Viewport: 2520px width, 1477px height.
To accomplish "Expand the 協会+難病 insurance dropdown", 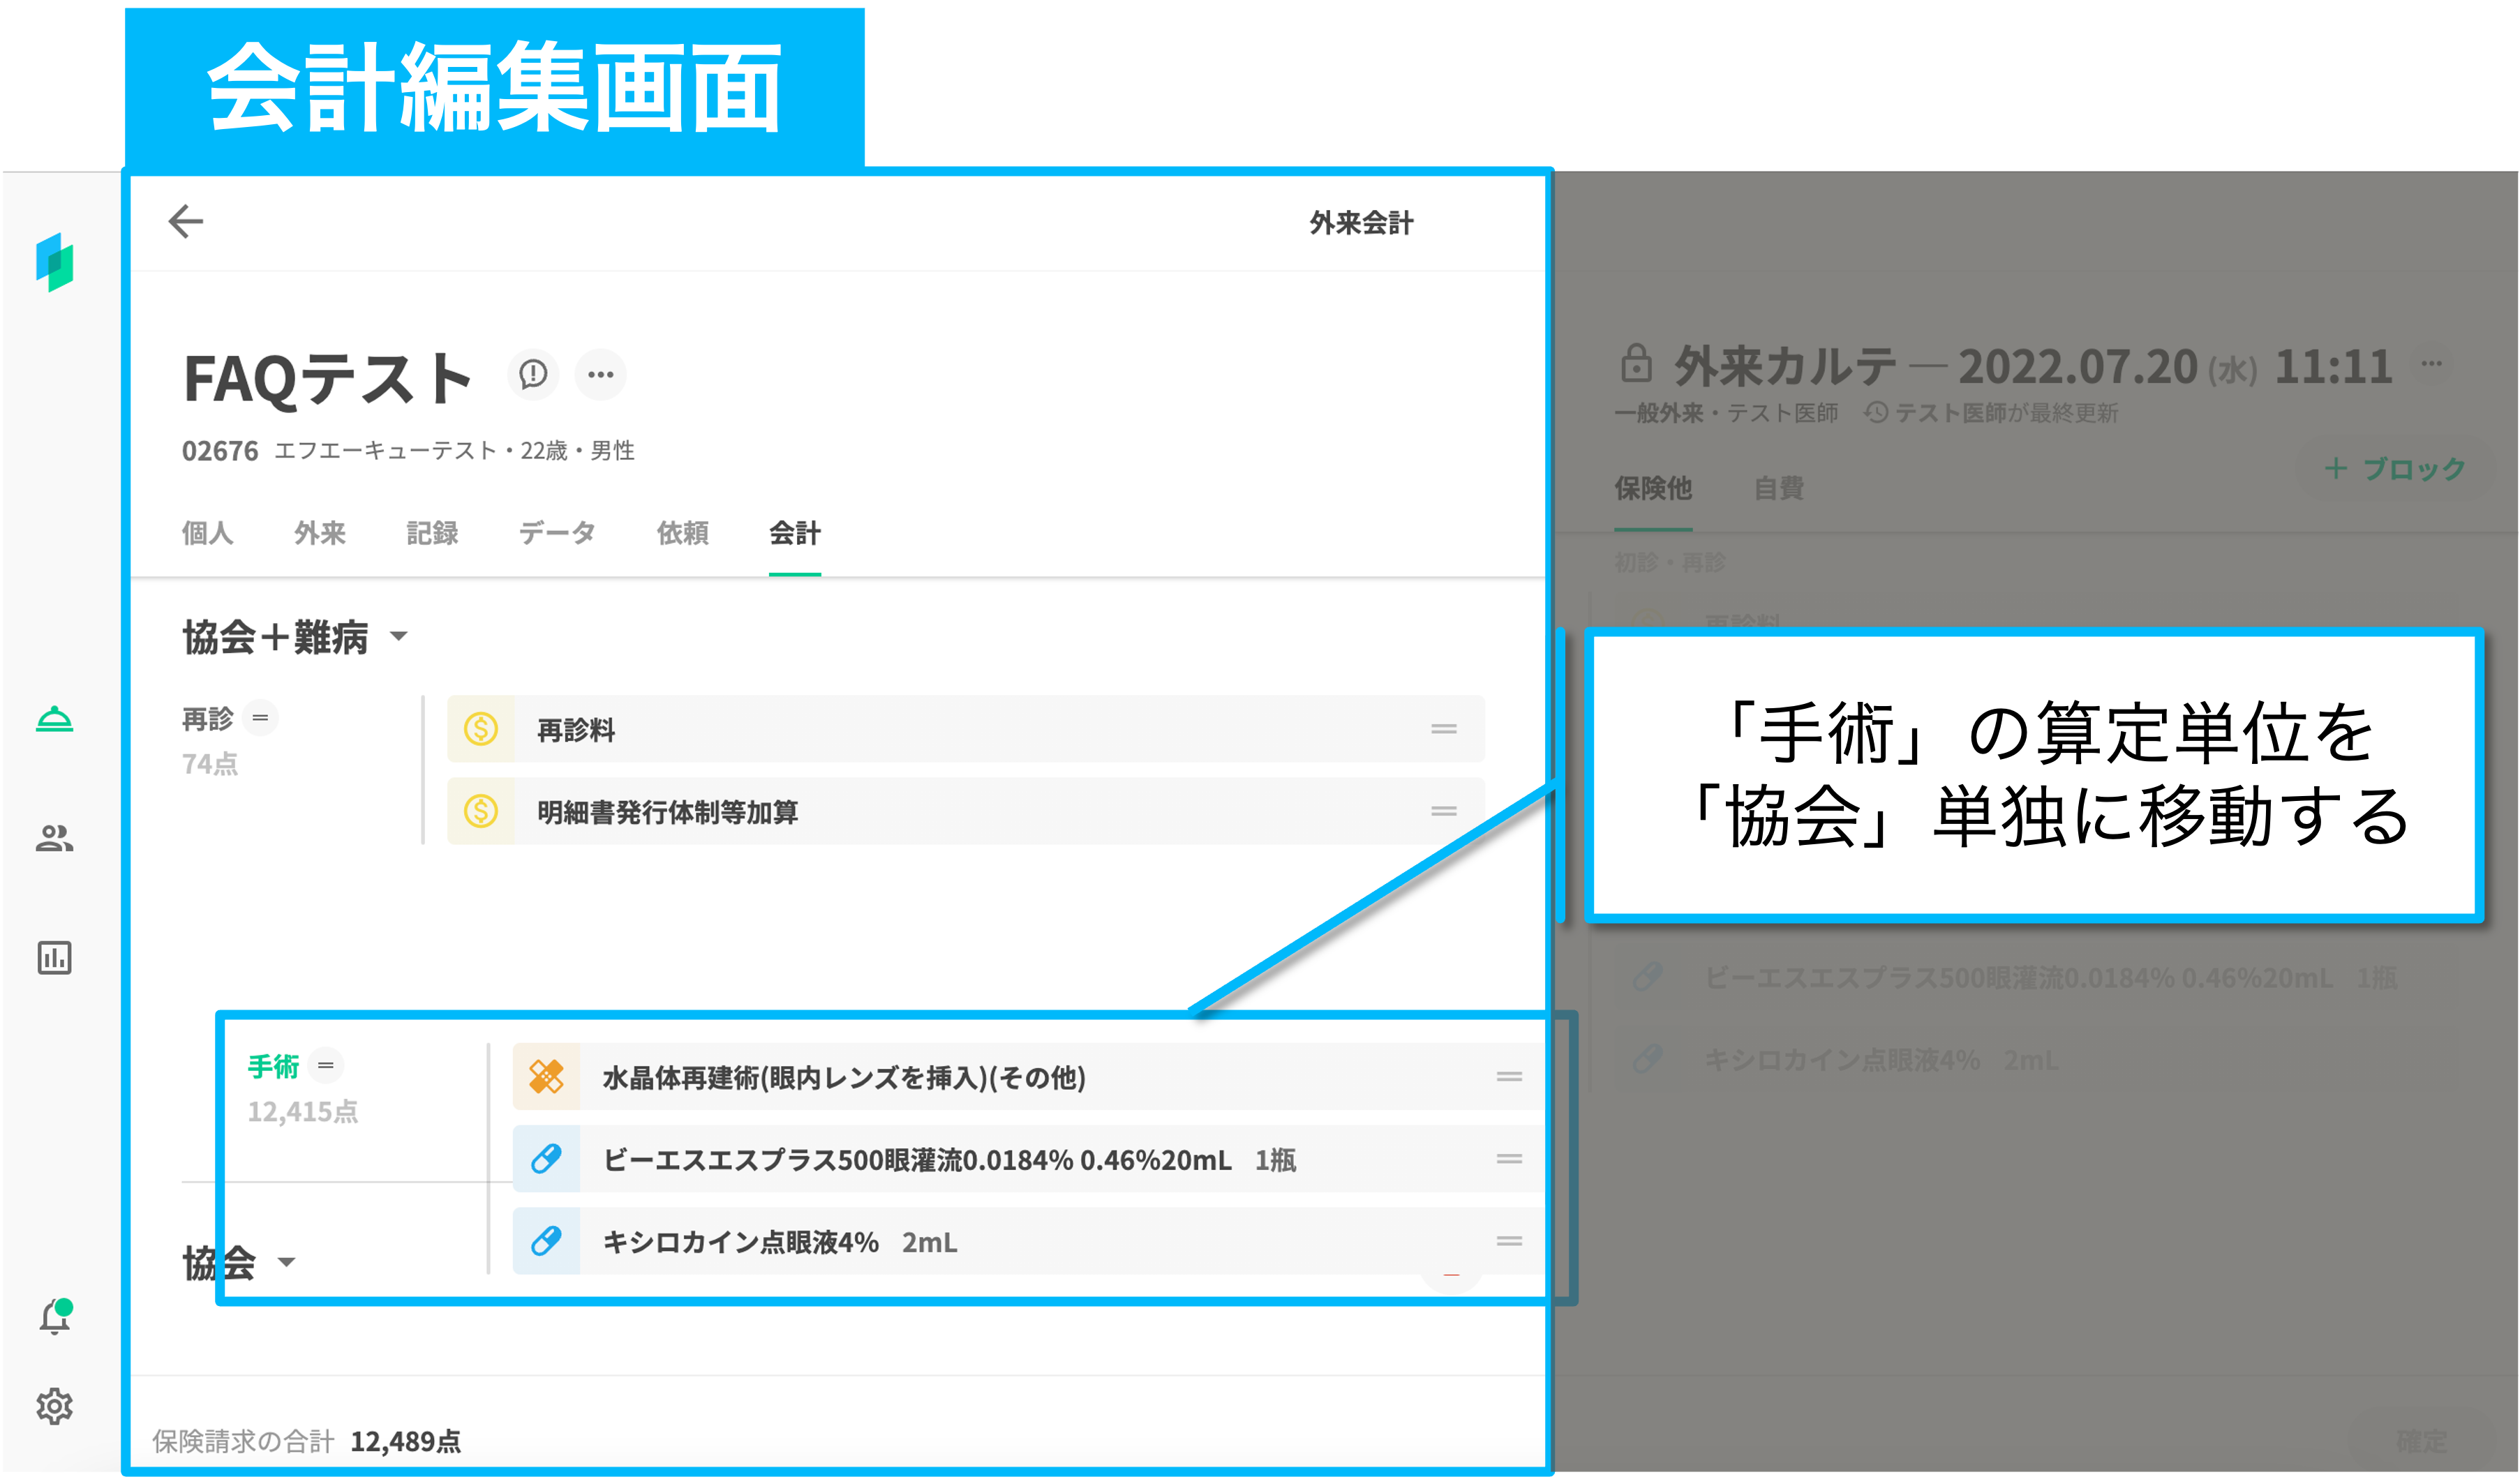I will pyautogui.click(x=398, y=637).
